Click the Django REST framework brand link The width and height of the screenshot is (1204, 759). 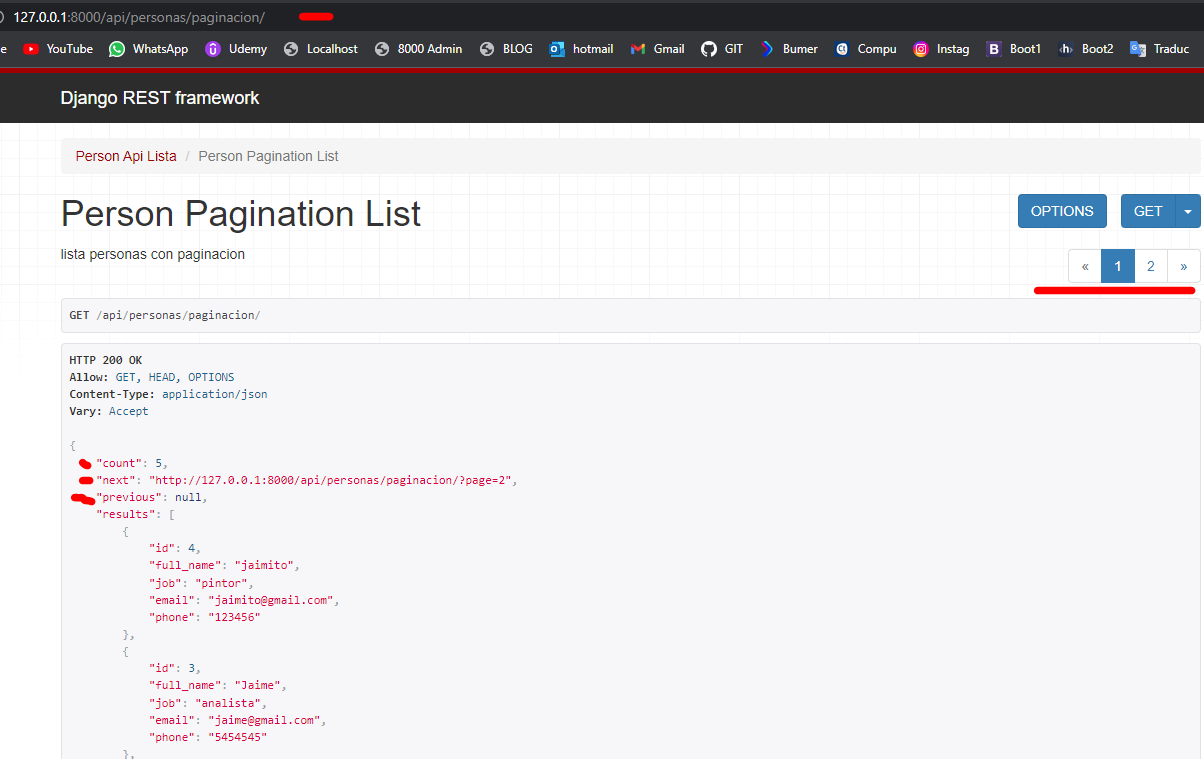(160, 98)
